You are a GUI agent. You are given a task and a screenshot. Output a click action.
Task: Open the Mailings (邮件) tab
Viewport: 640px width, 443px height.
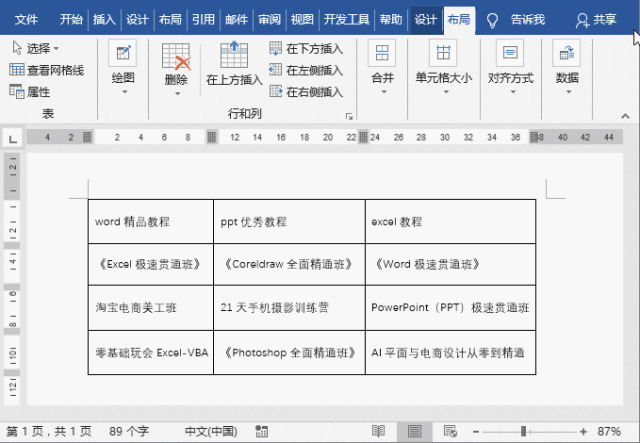236,20
